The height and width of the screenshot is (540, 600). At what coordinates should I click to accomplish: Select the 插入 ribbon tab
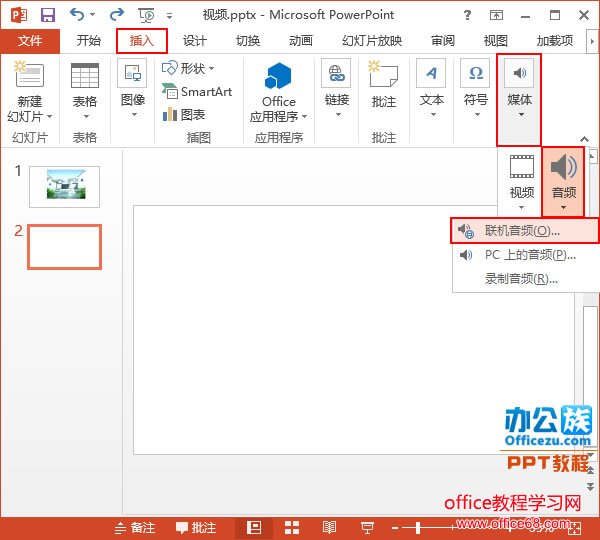tap(142, 41)
